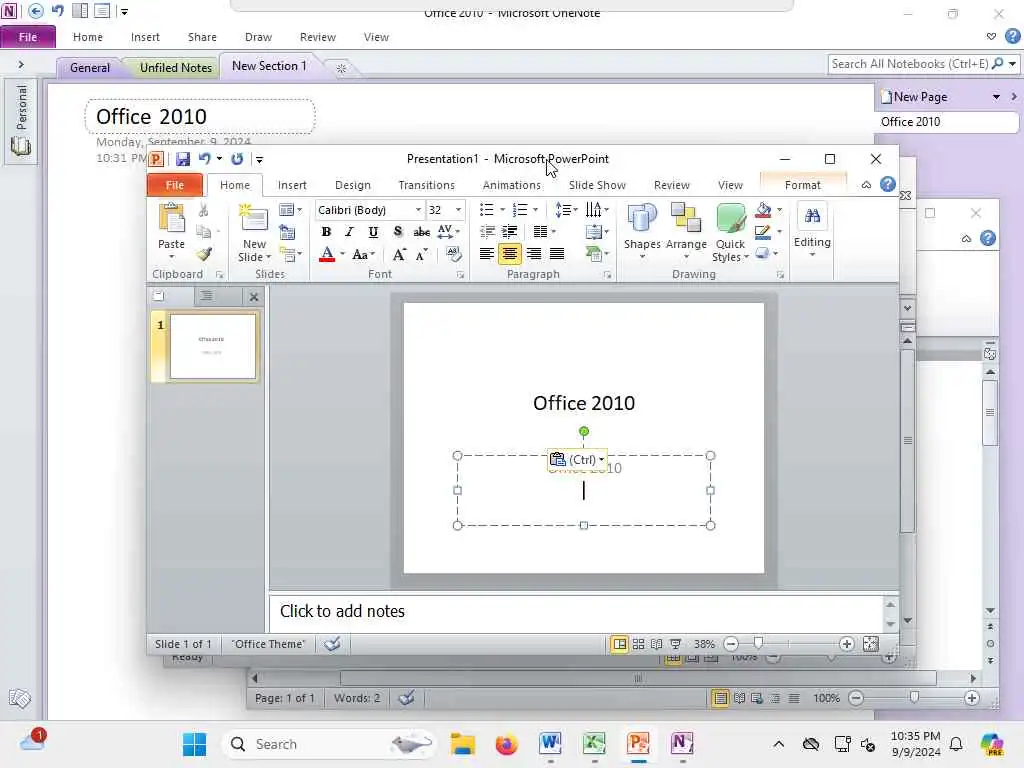Switch to the Slide Show tab

pos(597,185)
